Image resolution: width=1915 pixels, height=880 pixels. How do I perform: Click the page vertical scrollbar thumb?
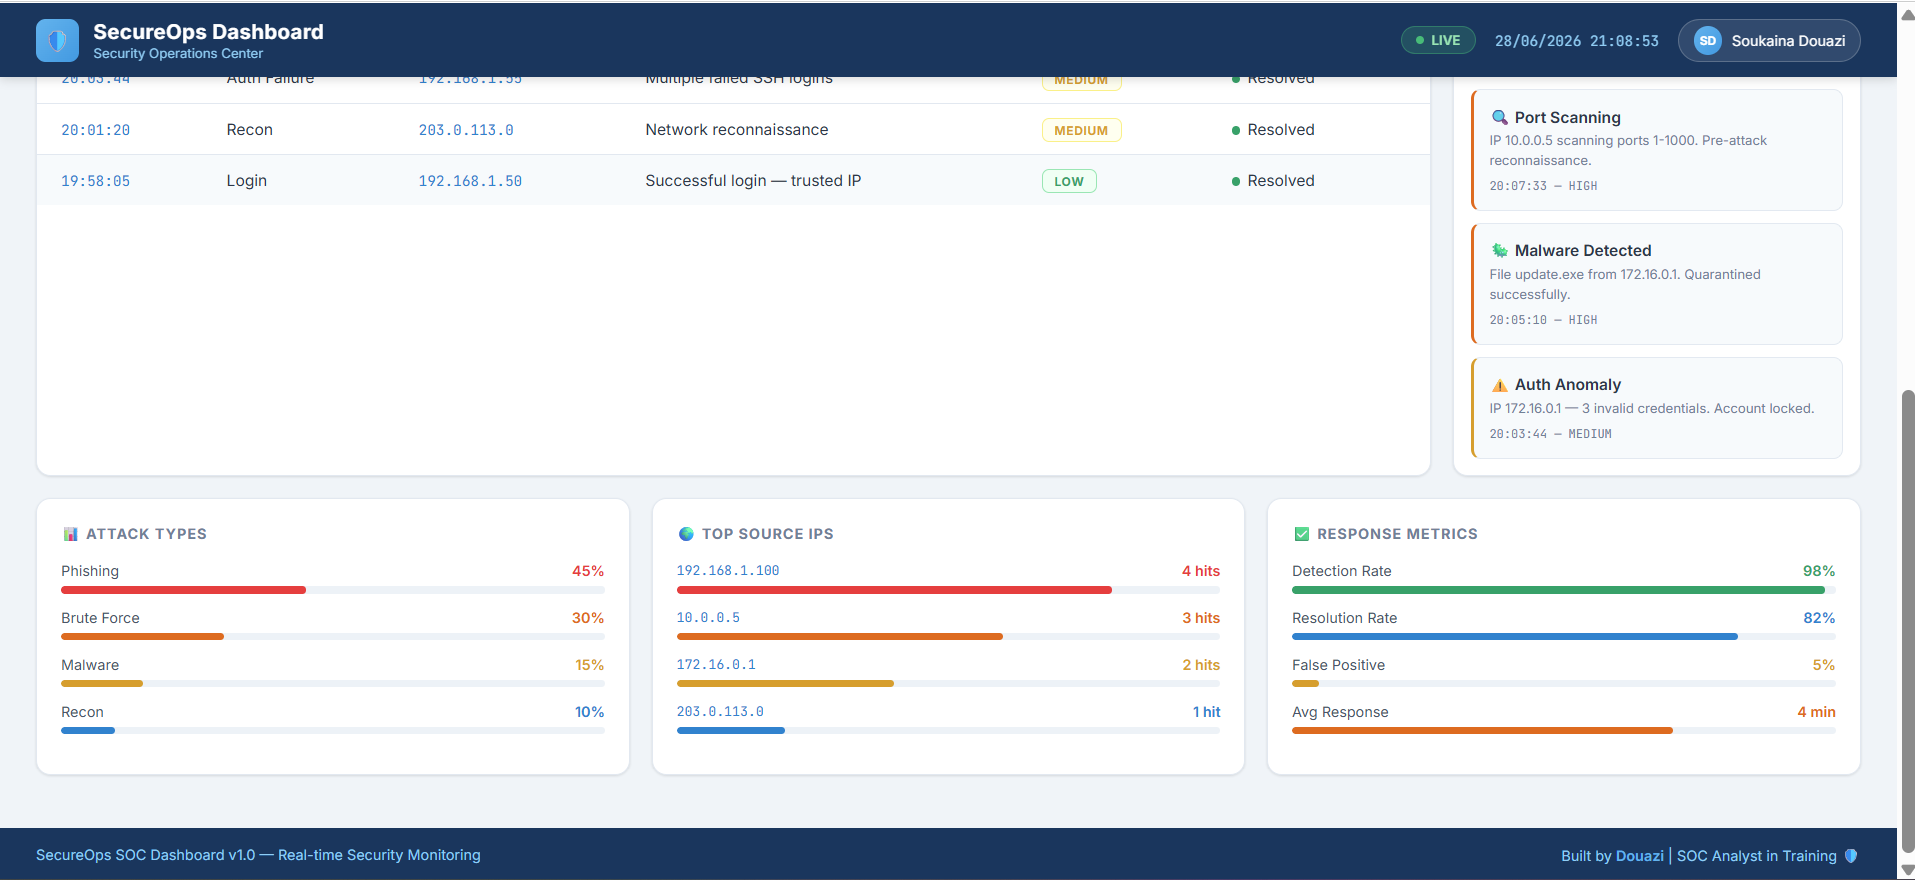point(1908,621)
